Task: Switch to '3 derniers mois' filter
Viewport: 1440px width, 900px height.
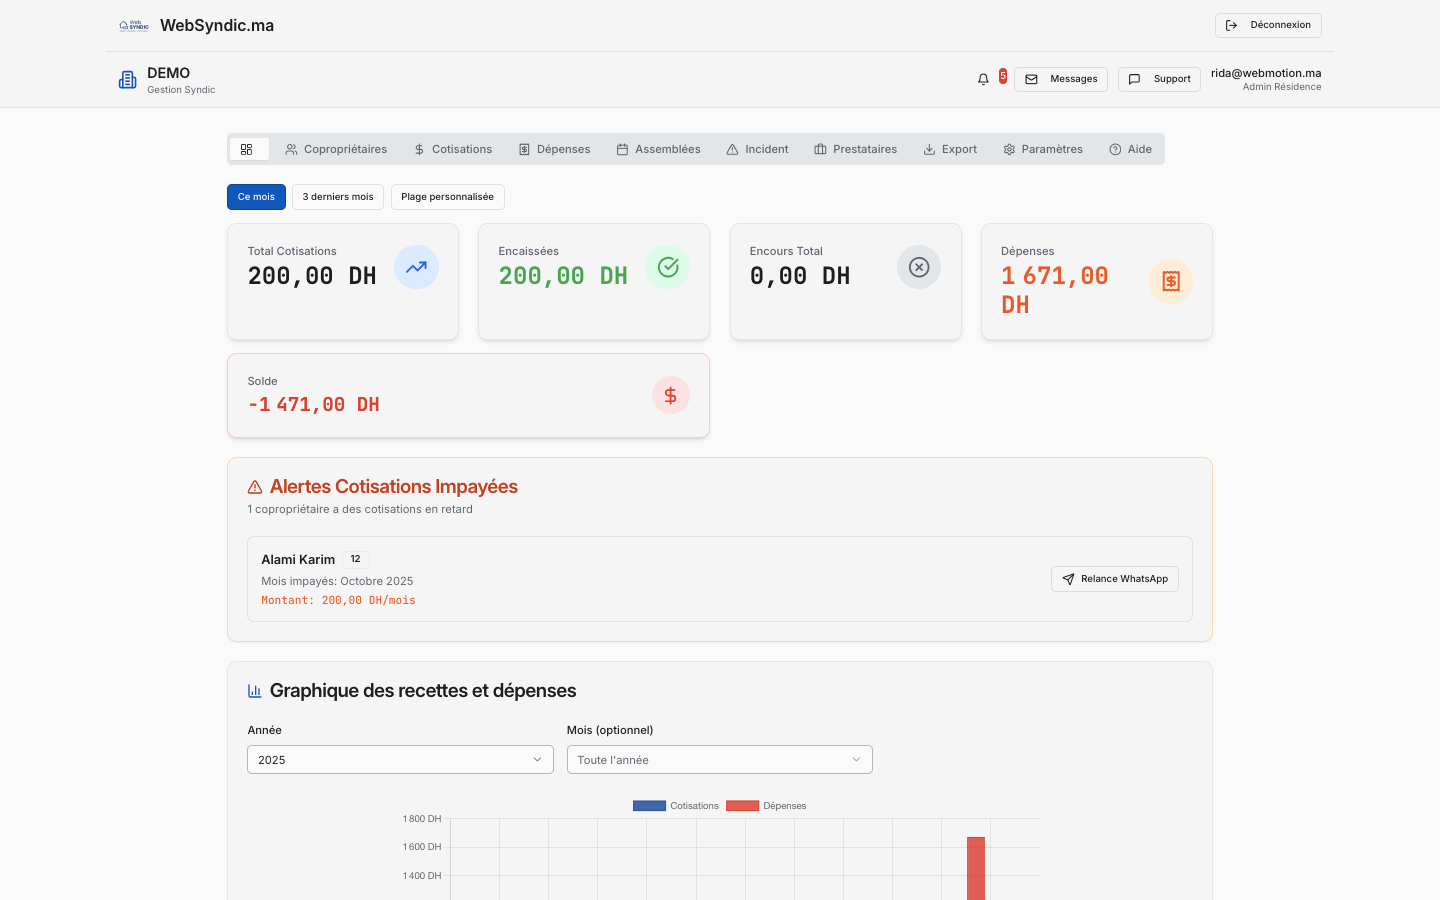Action: click(x=338, y=197)
